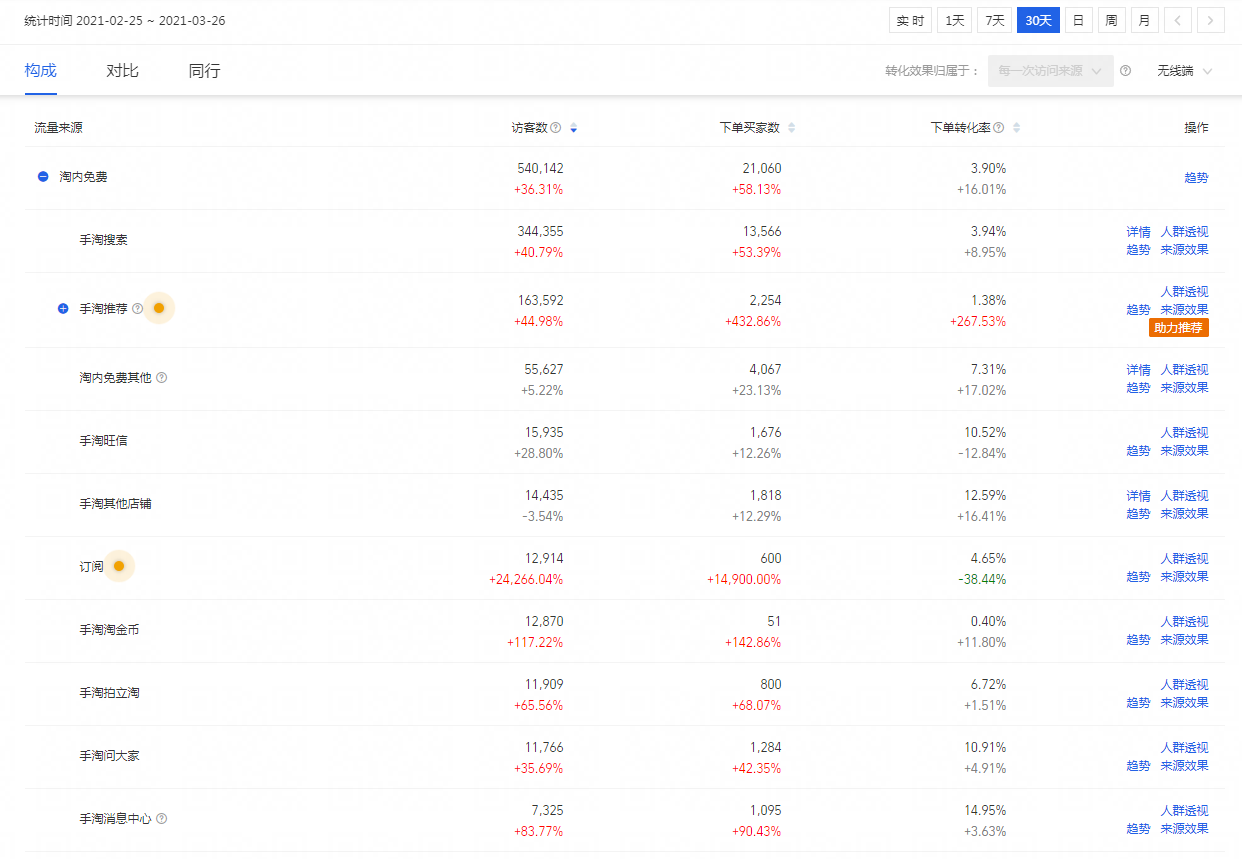Select the 30天 time range
This screenshot has height=859, width=1242.
[x=1038, y=20]
